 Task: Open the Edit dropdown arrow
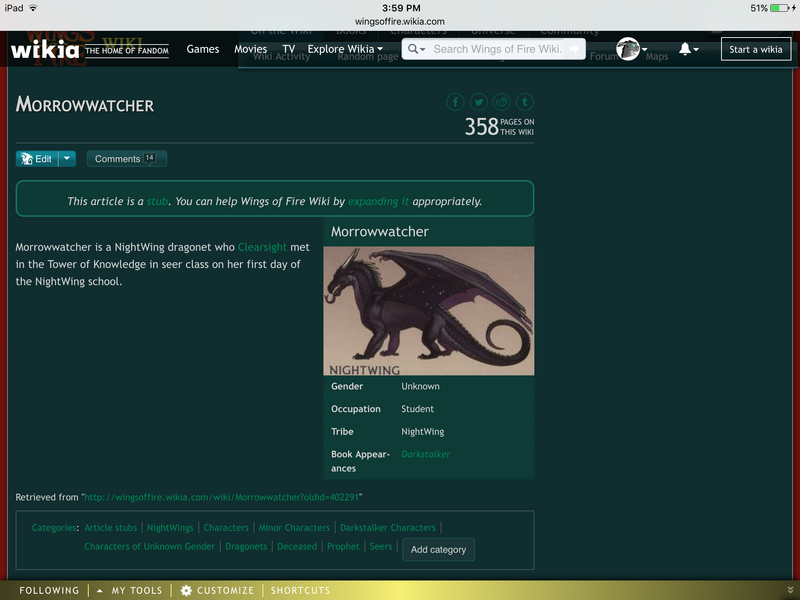tap(67, 158)
